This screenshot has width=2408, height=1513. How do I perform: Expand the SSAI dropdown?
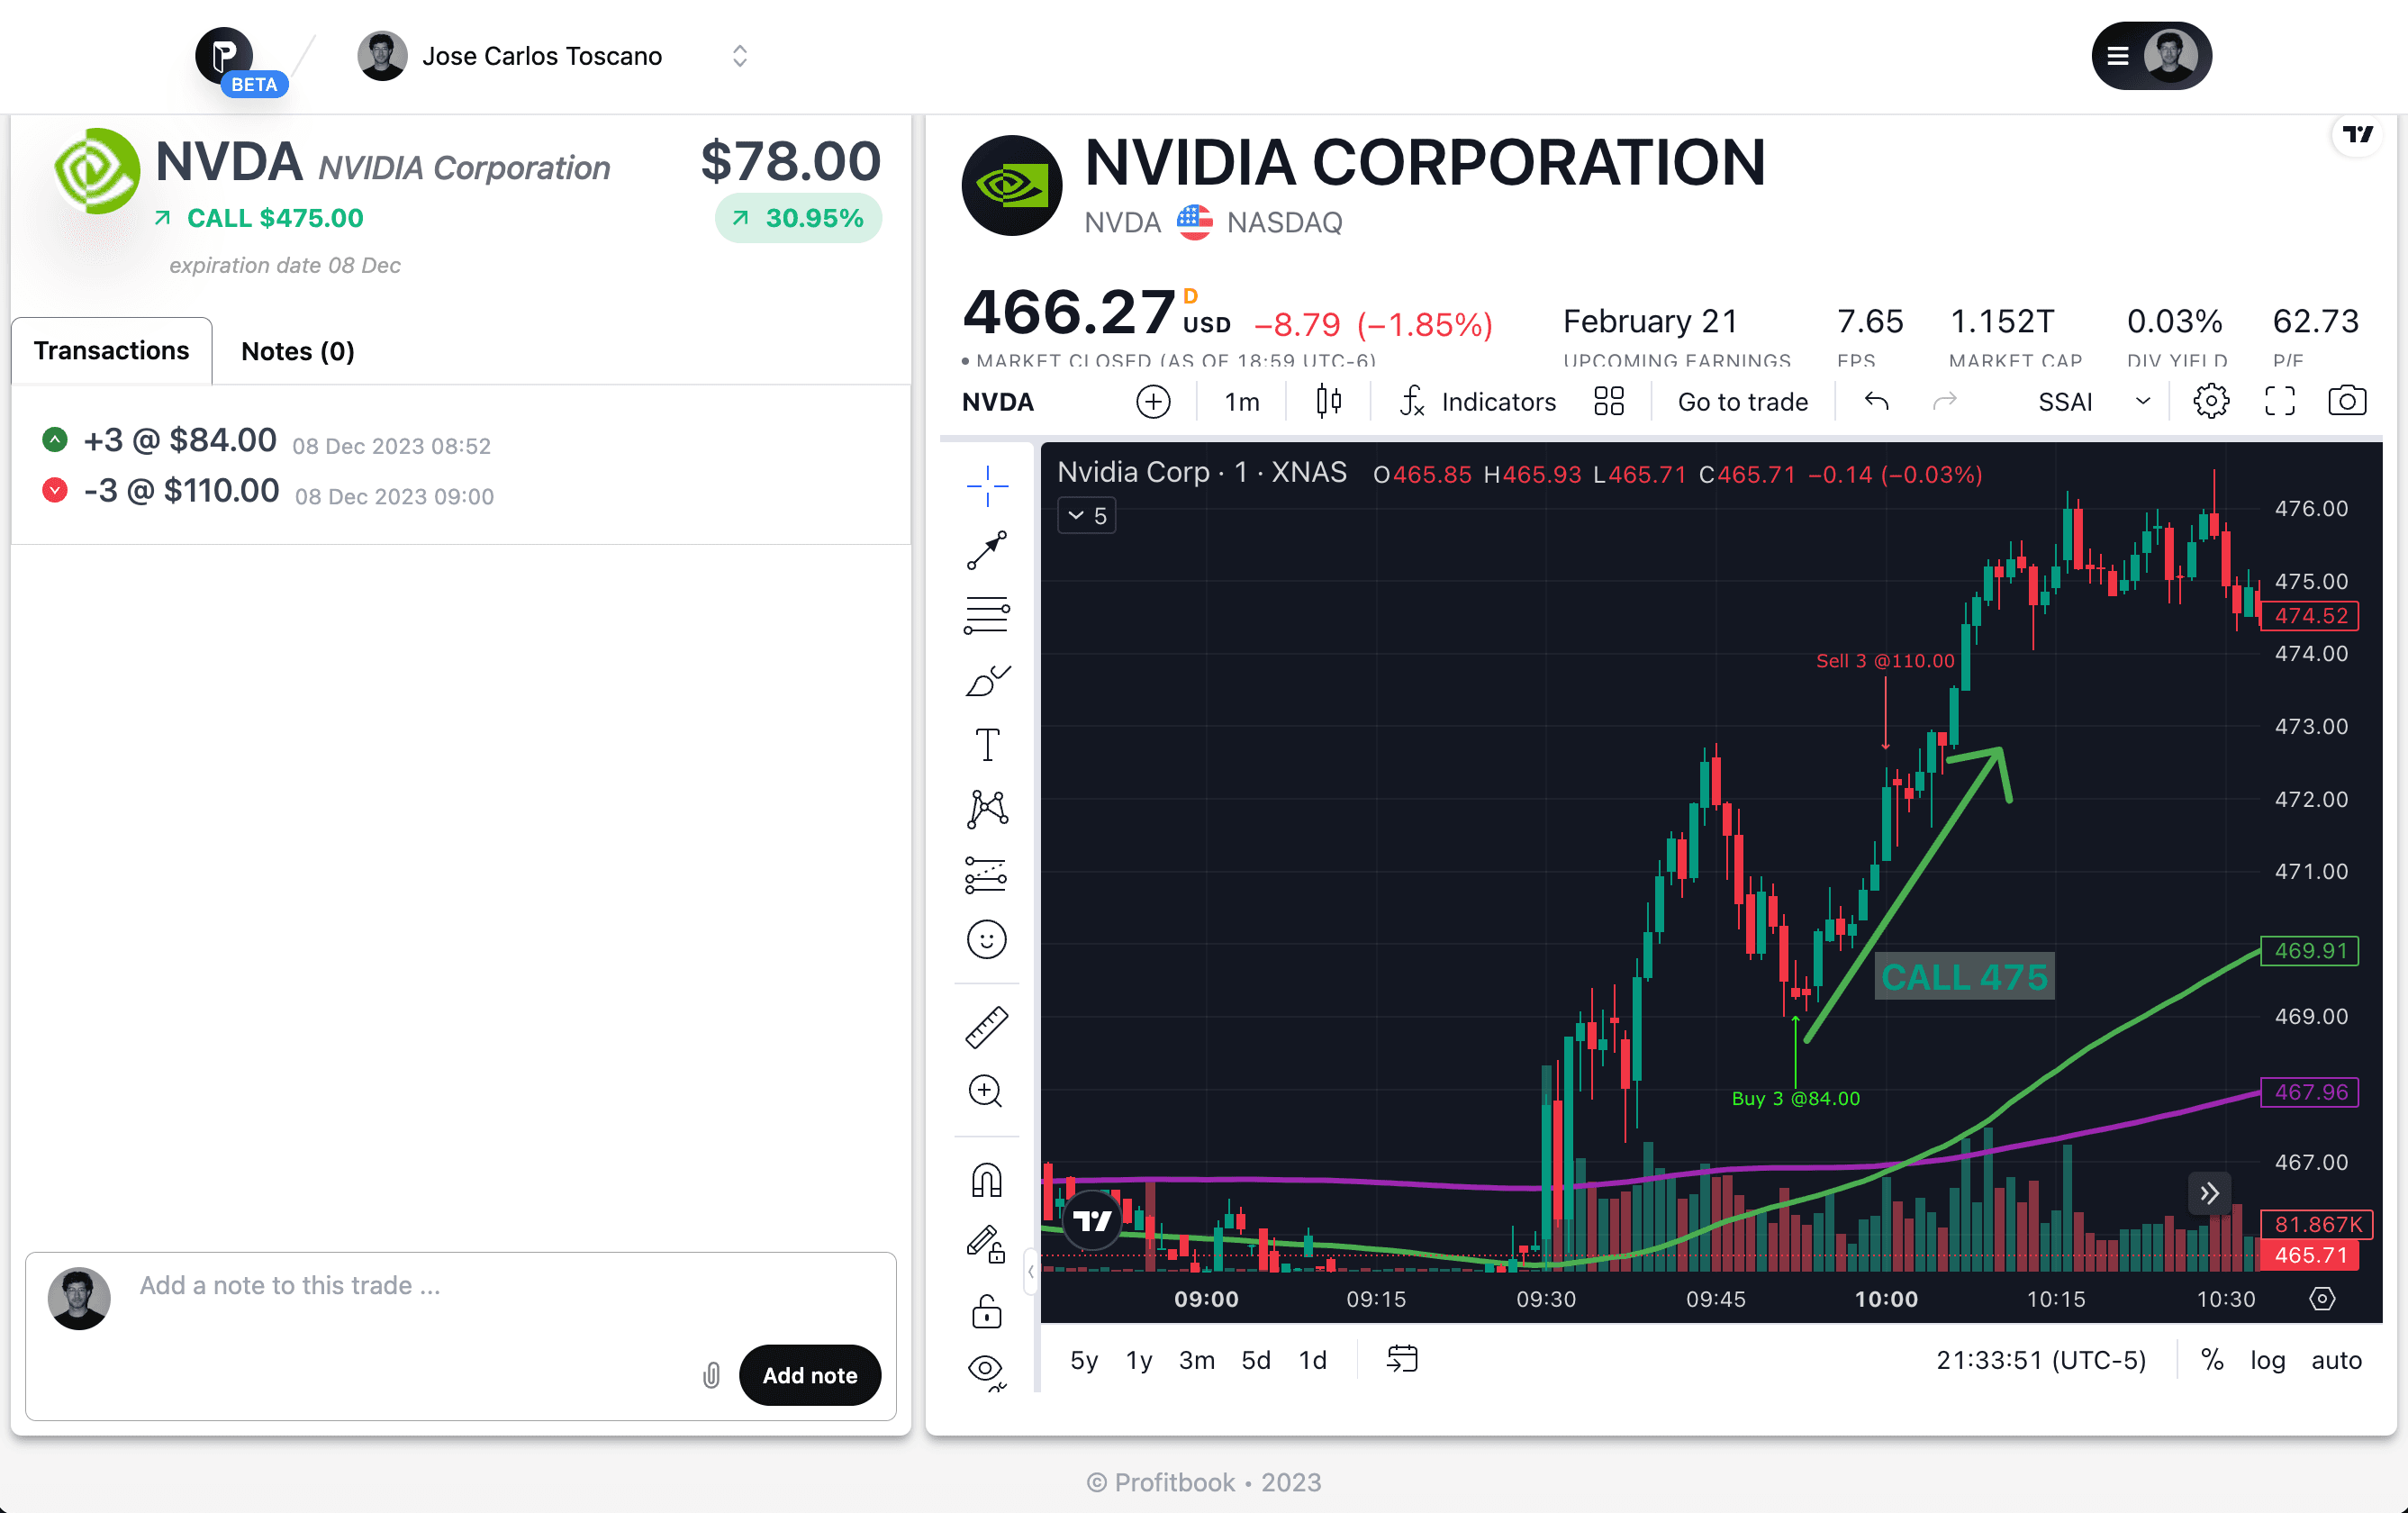tap(2142, 401)
